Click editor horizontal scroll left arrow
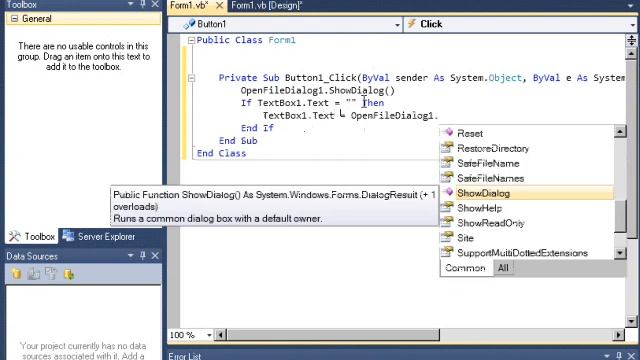The height and width of the screenshot is (360, 640). coord(220,335)
